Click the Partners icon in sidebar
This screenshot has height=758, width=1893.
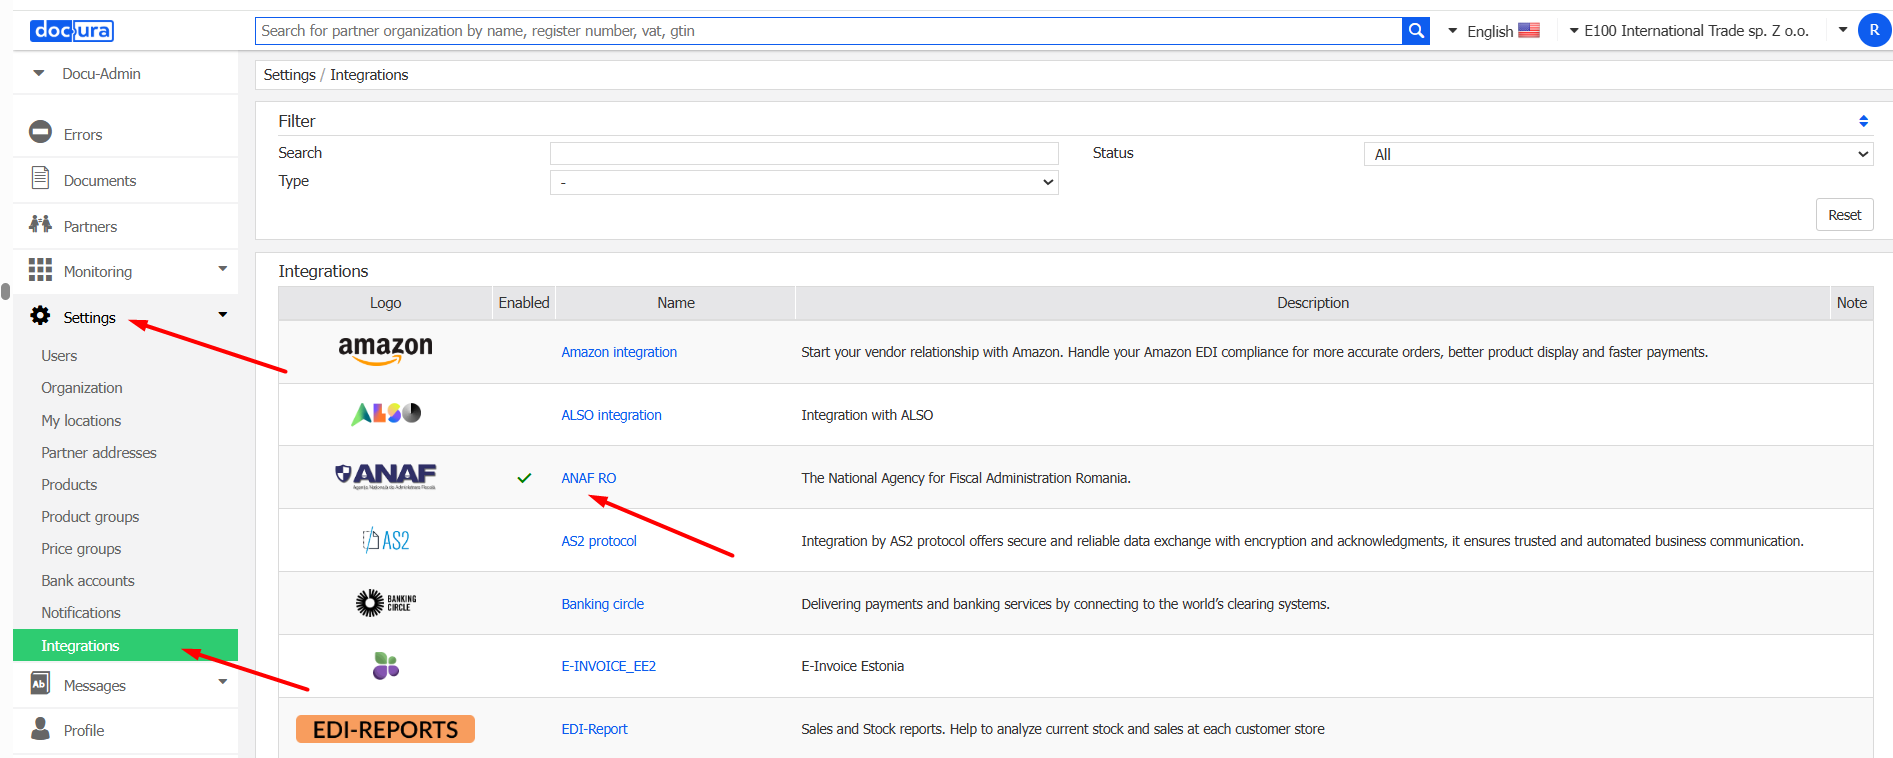[40, 224]
